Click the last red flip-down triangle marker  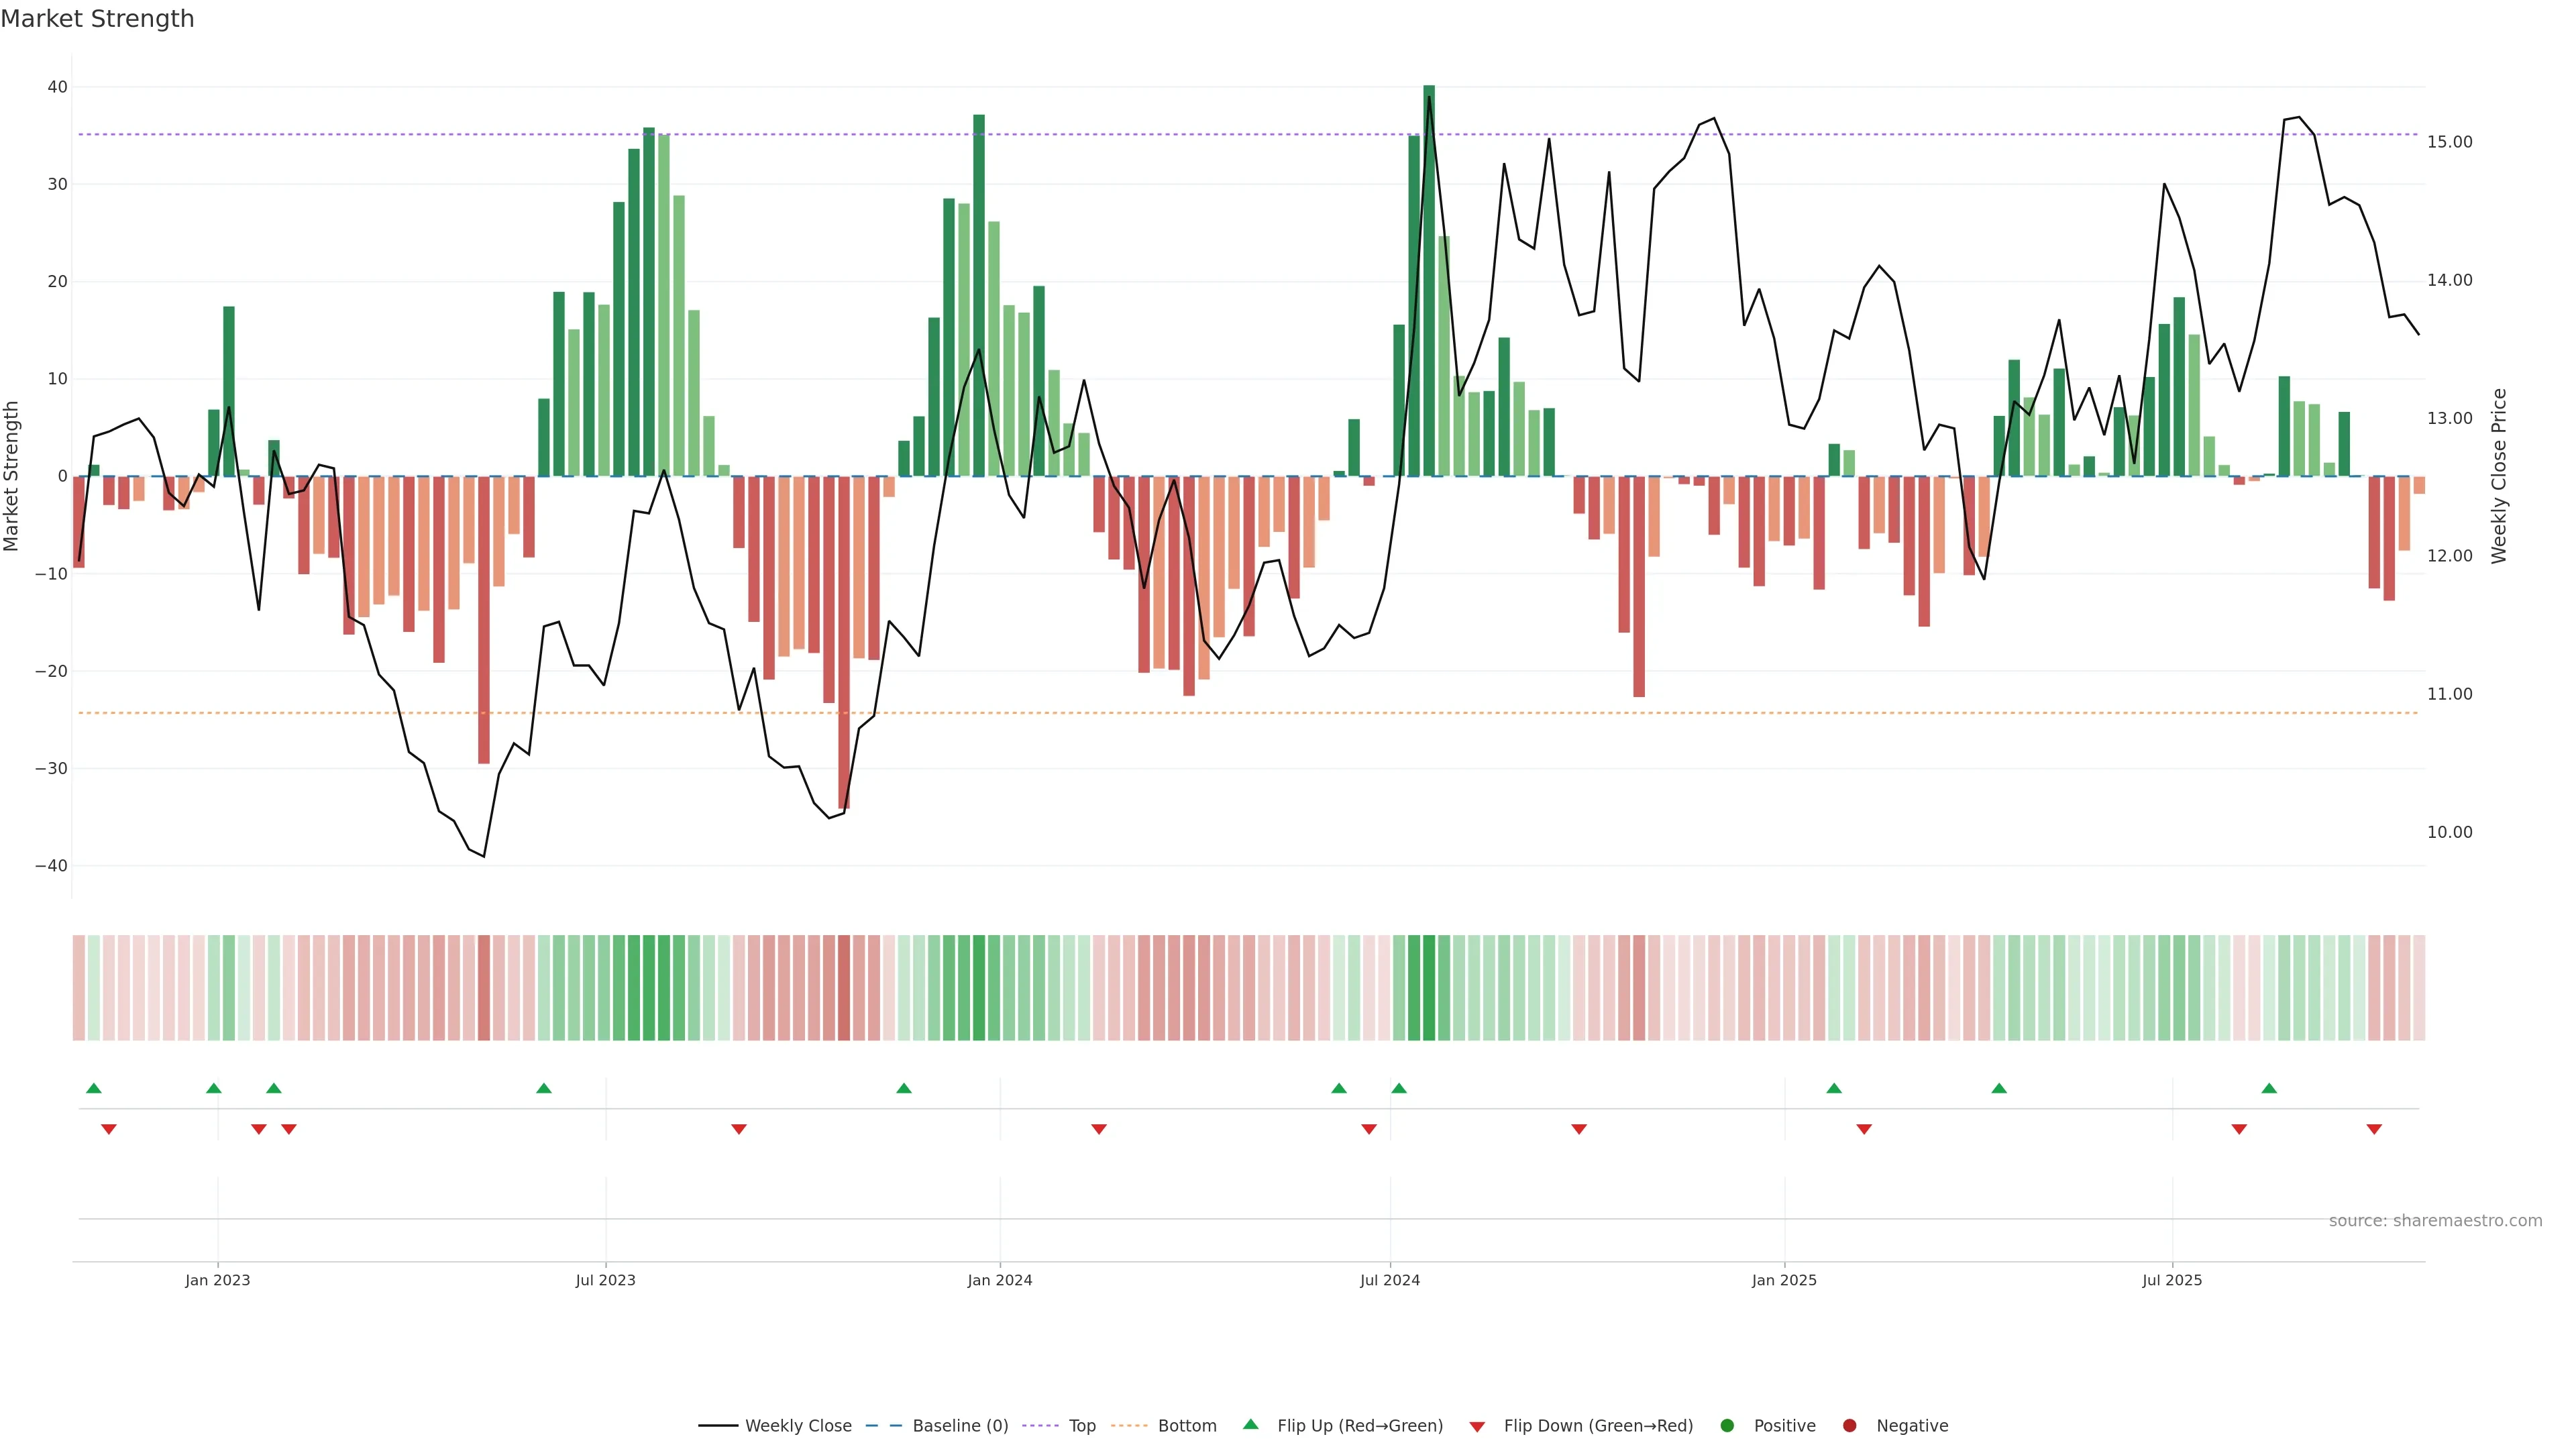point(2374,1129)
